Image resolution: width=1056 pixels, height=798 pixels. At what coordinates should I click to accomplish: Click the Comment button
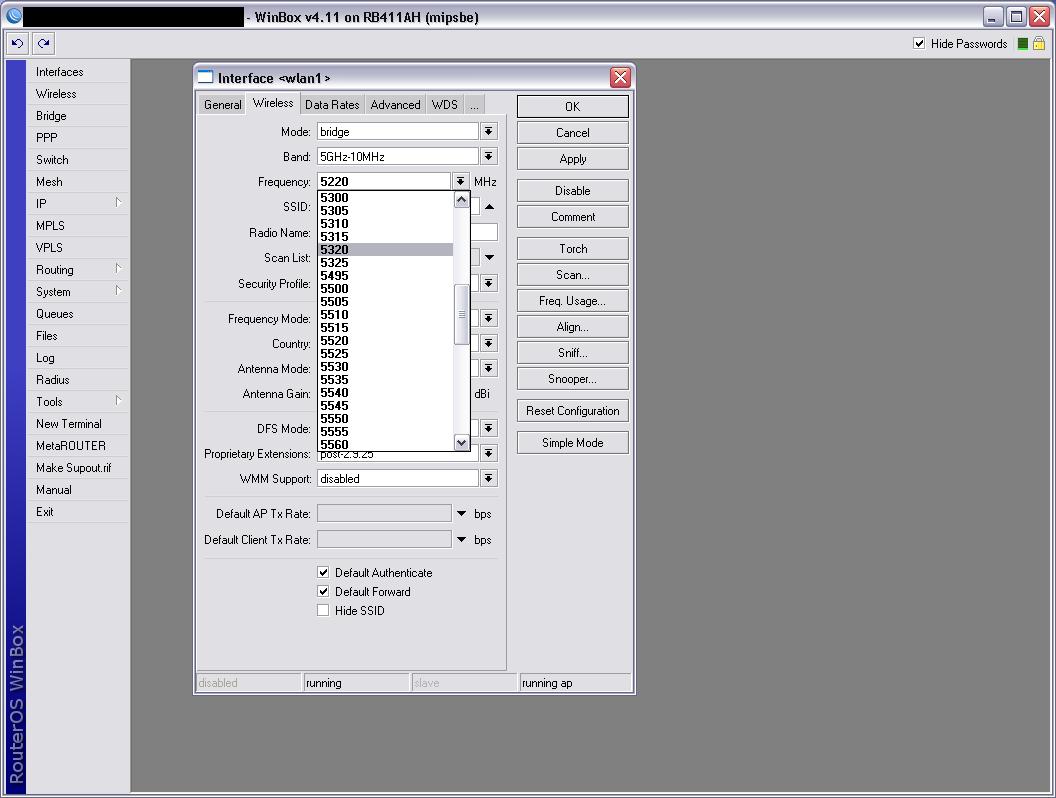572,217
